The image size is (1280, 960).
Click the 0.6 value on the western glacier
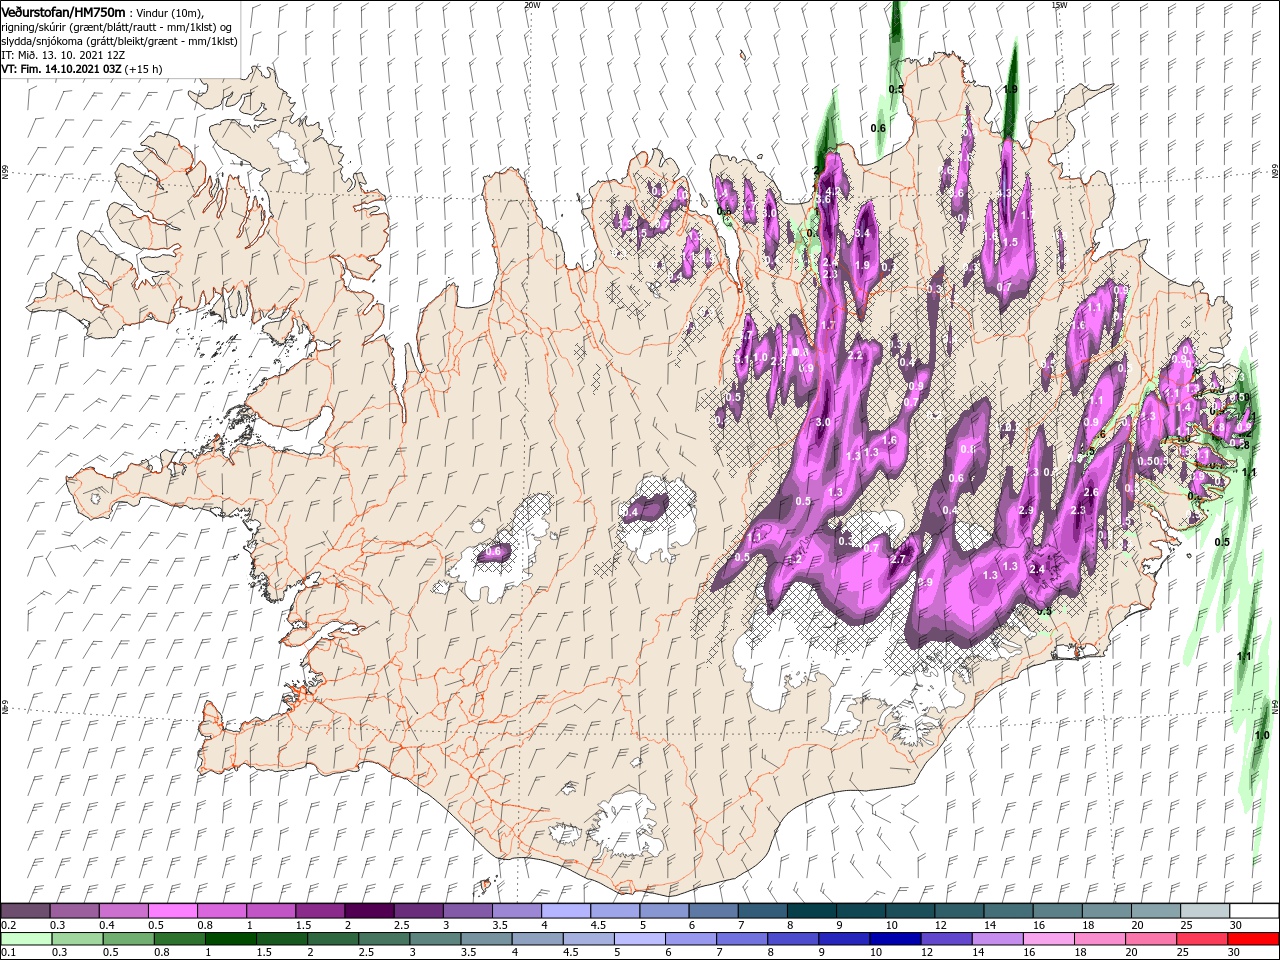pyautogui.click(x=493, y=551)
